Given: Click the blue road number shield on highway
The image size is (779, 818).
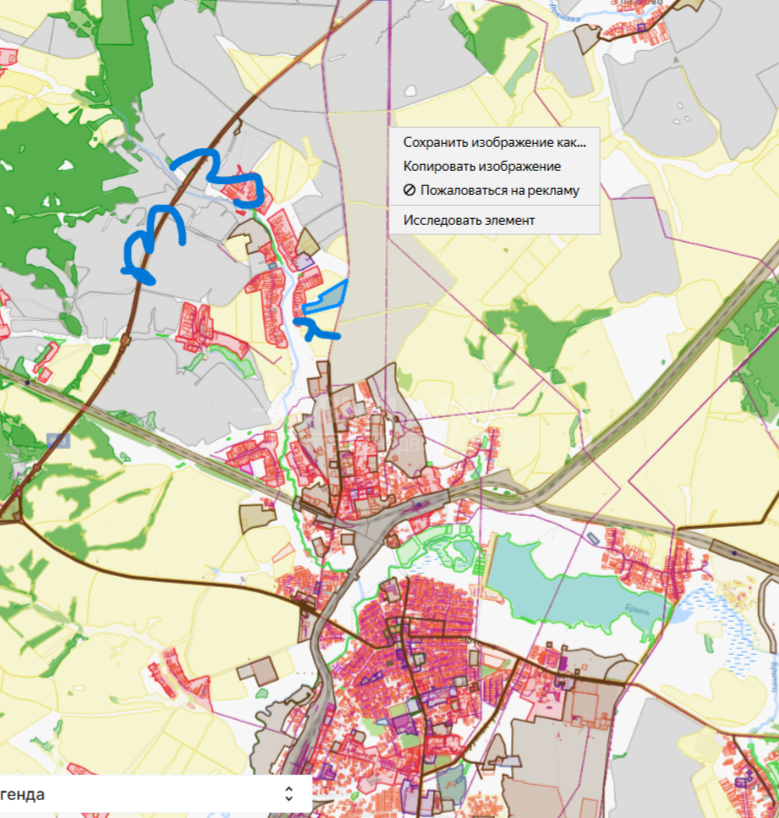Looking at the screenshot, I should pyautogui.click(x=58, y=439).
